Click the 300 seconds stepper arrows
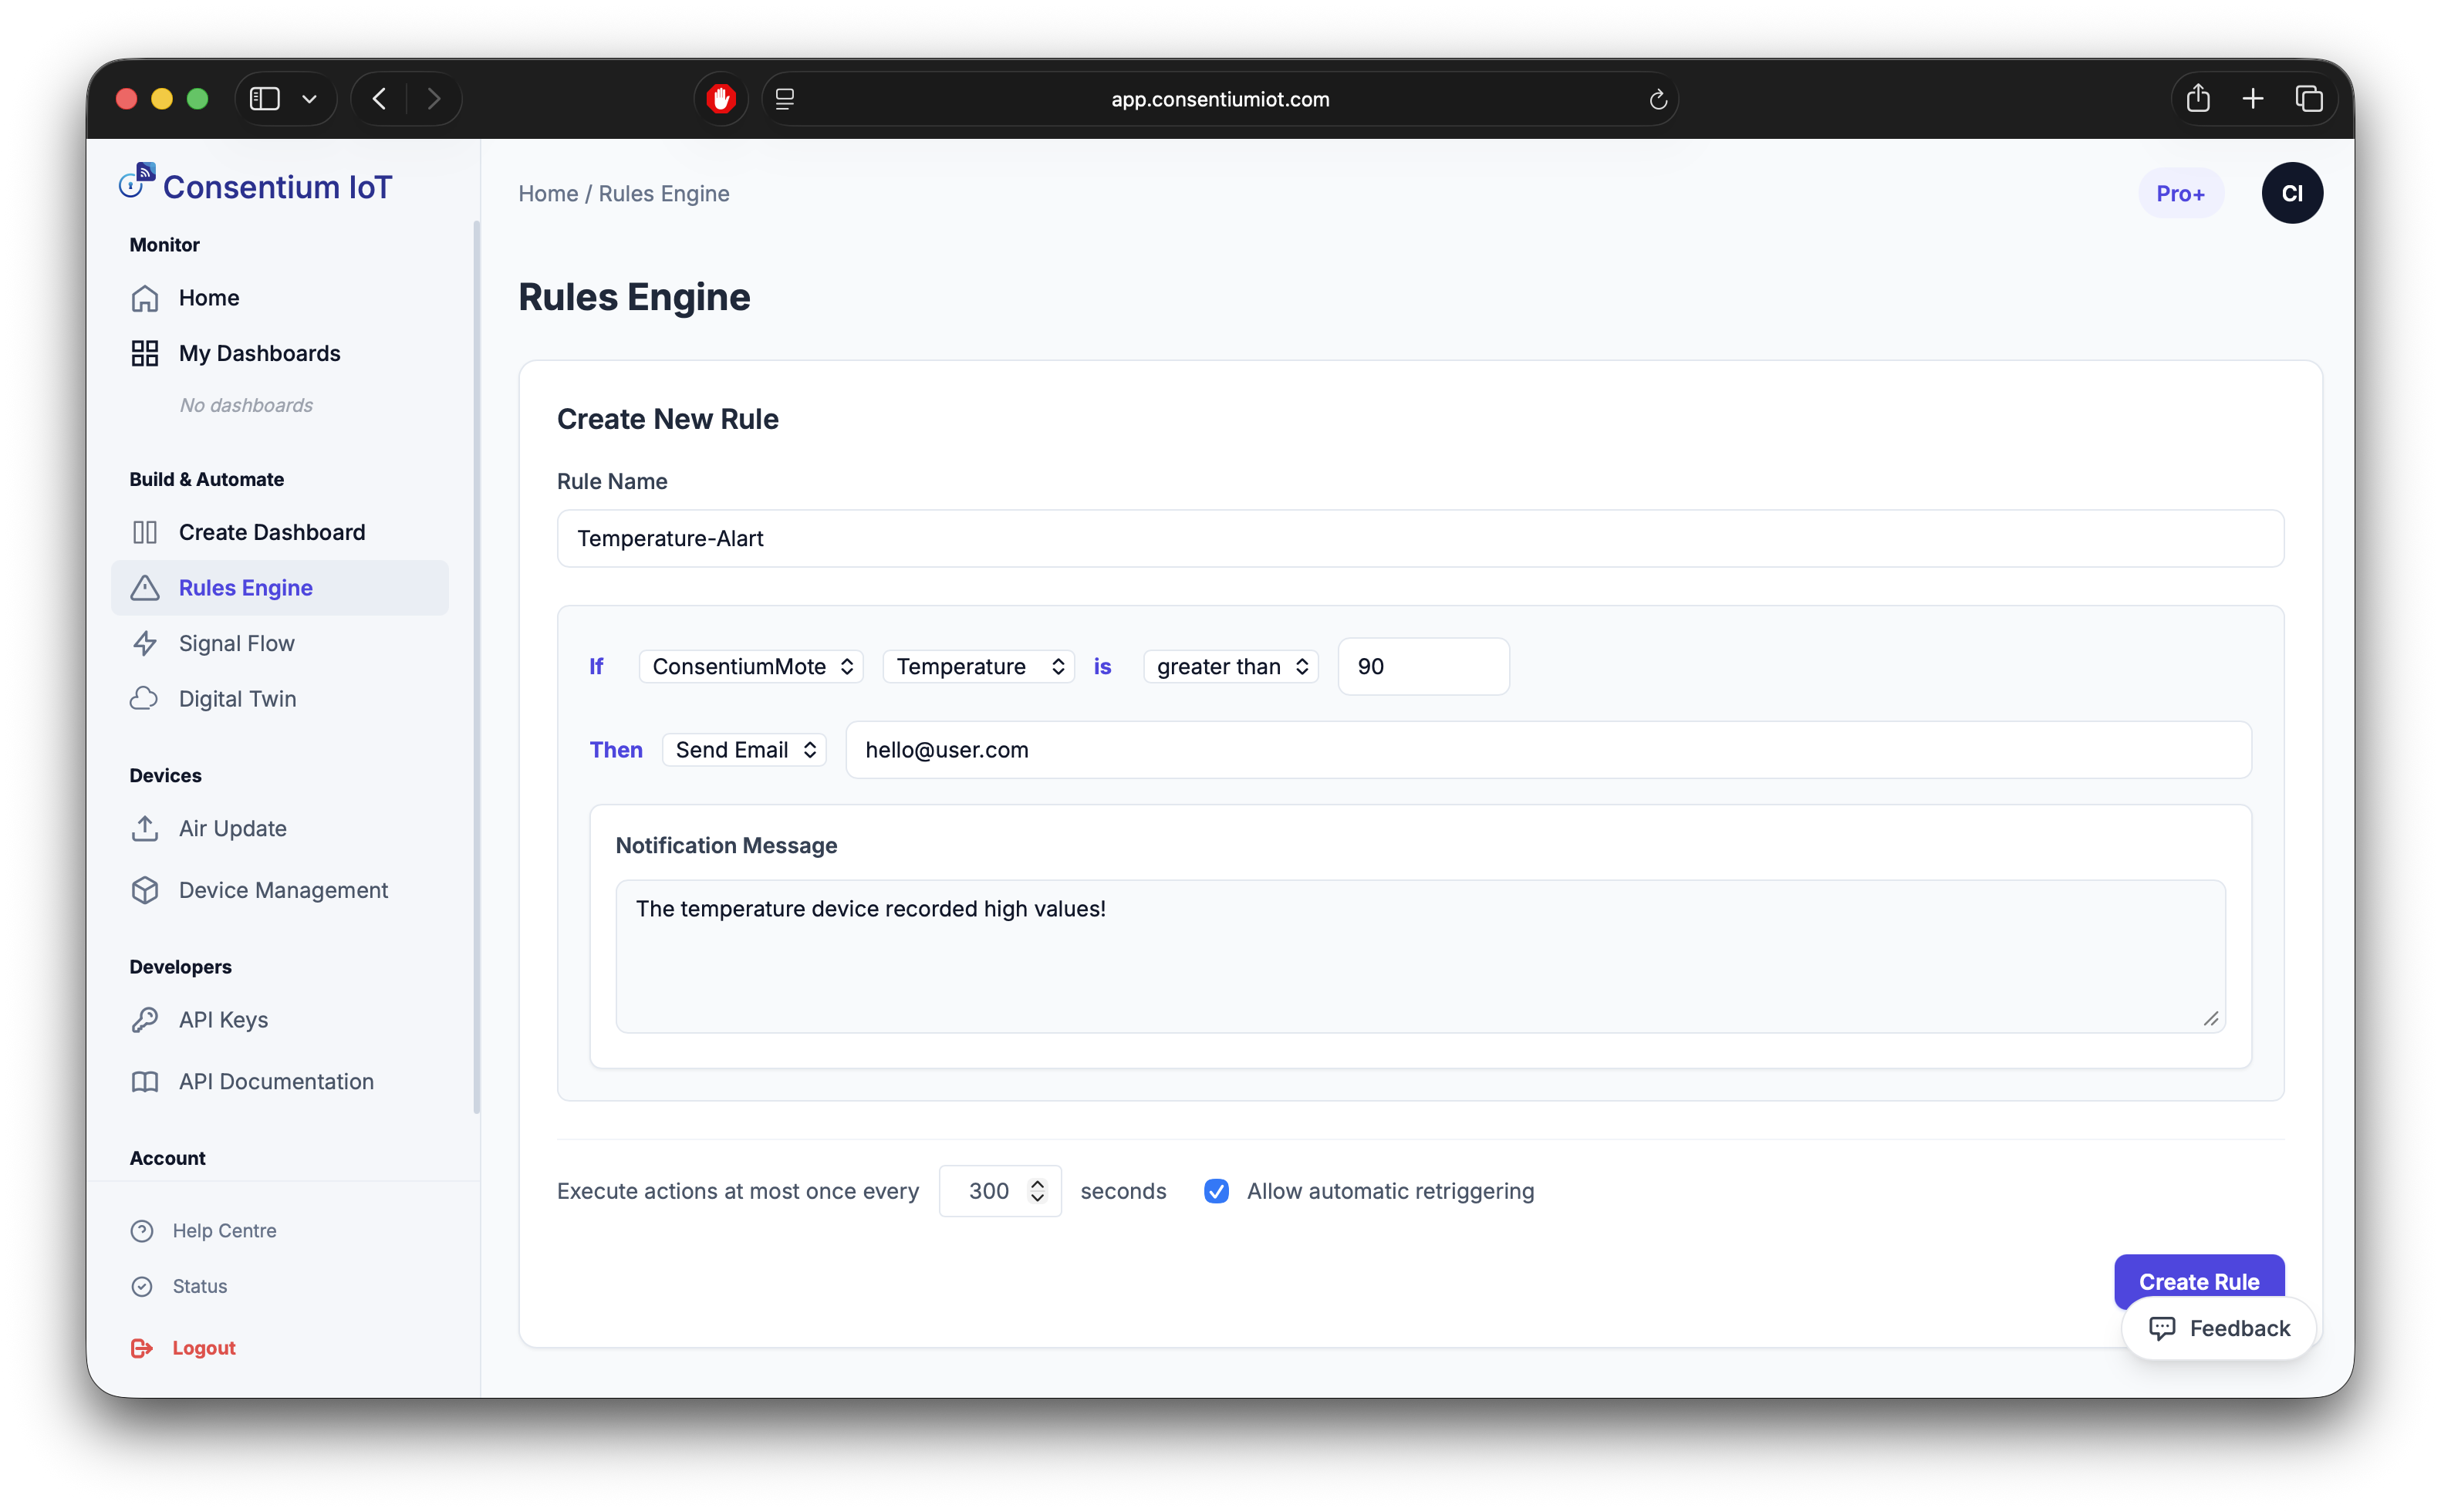 coord(1038,1191)
